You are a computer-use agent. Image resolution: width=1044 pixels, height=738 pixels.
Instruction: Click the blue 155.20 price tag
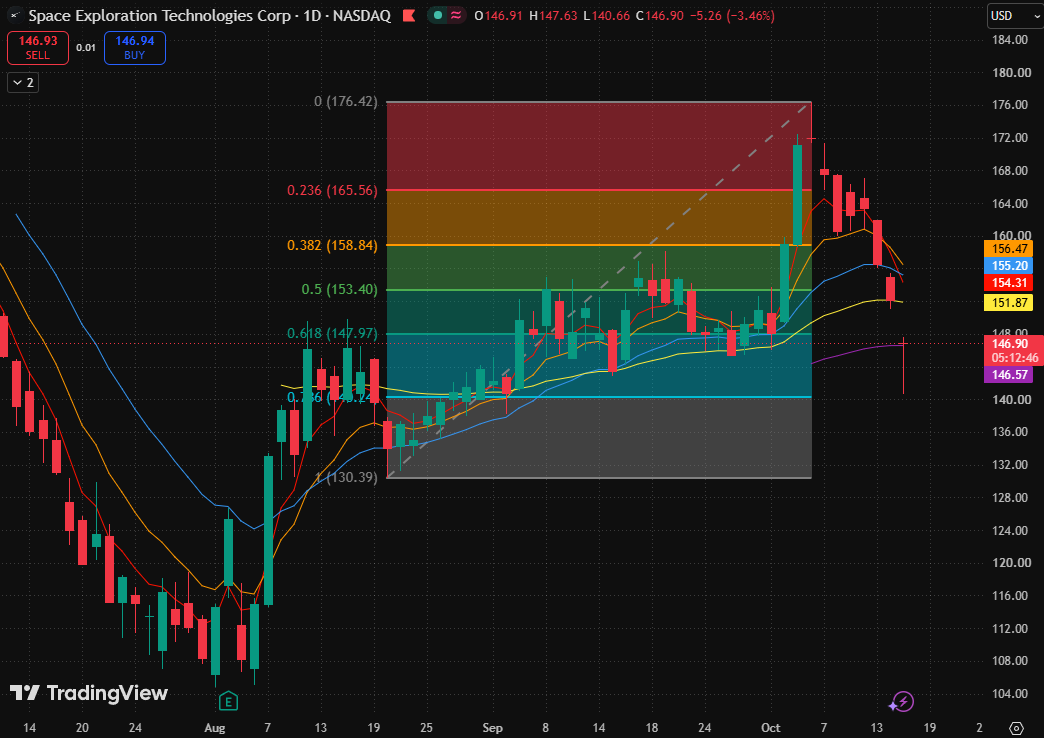pyautogui.click(x=1009, y=266)
